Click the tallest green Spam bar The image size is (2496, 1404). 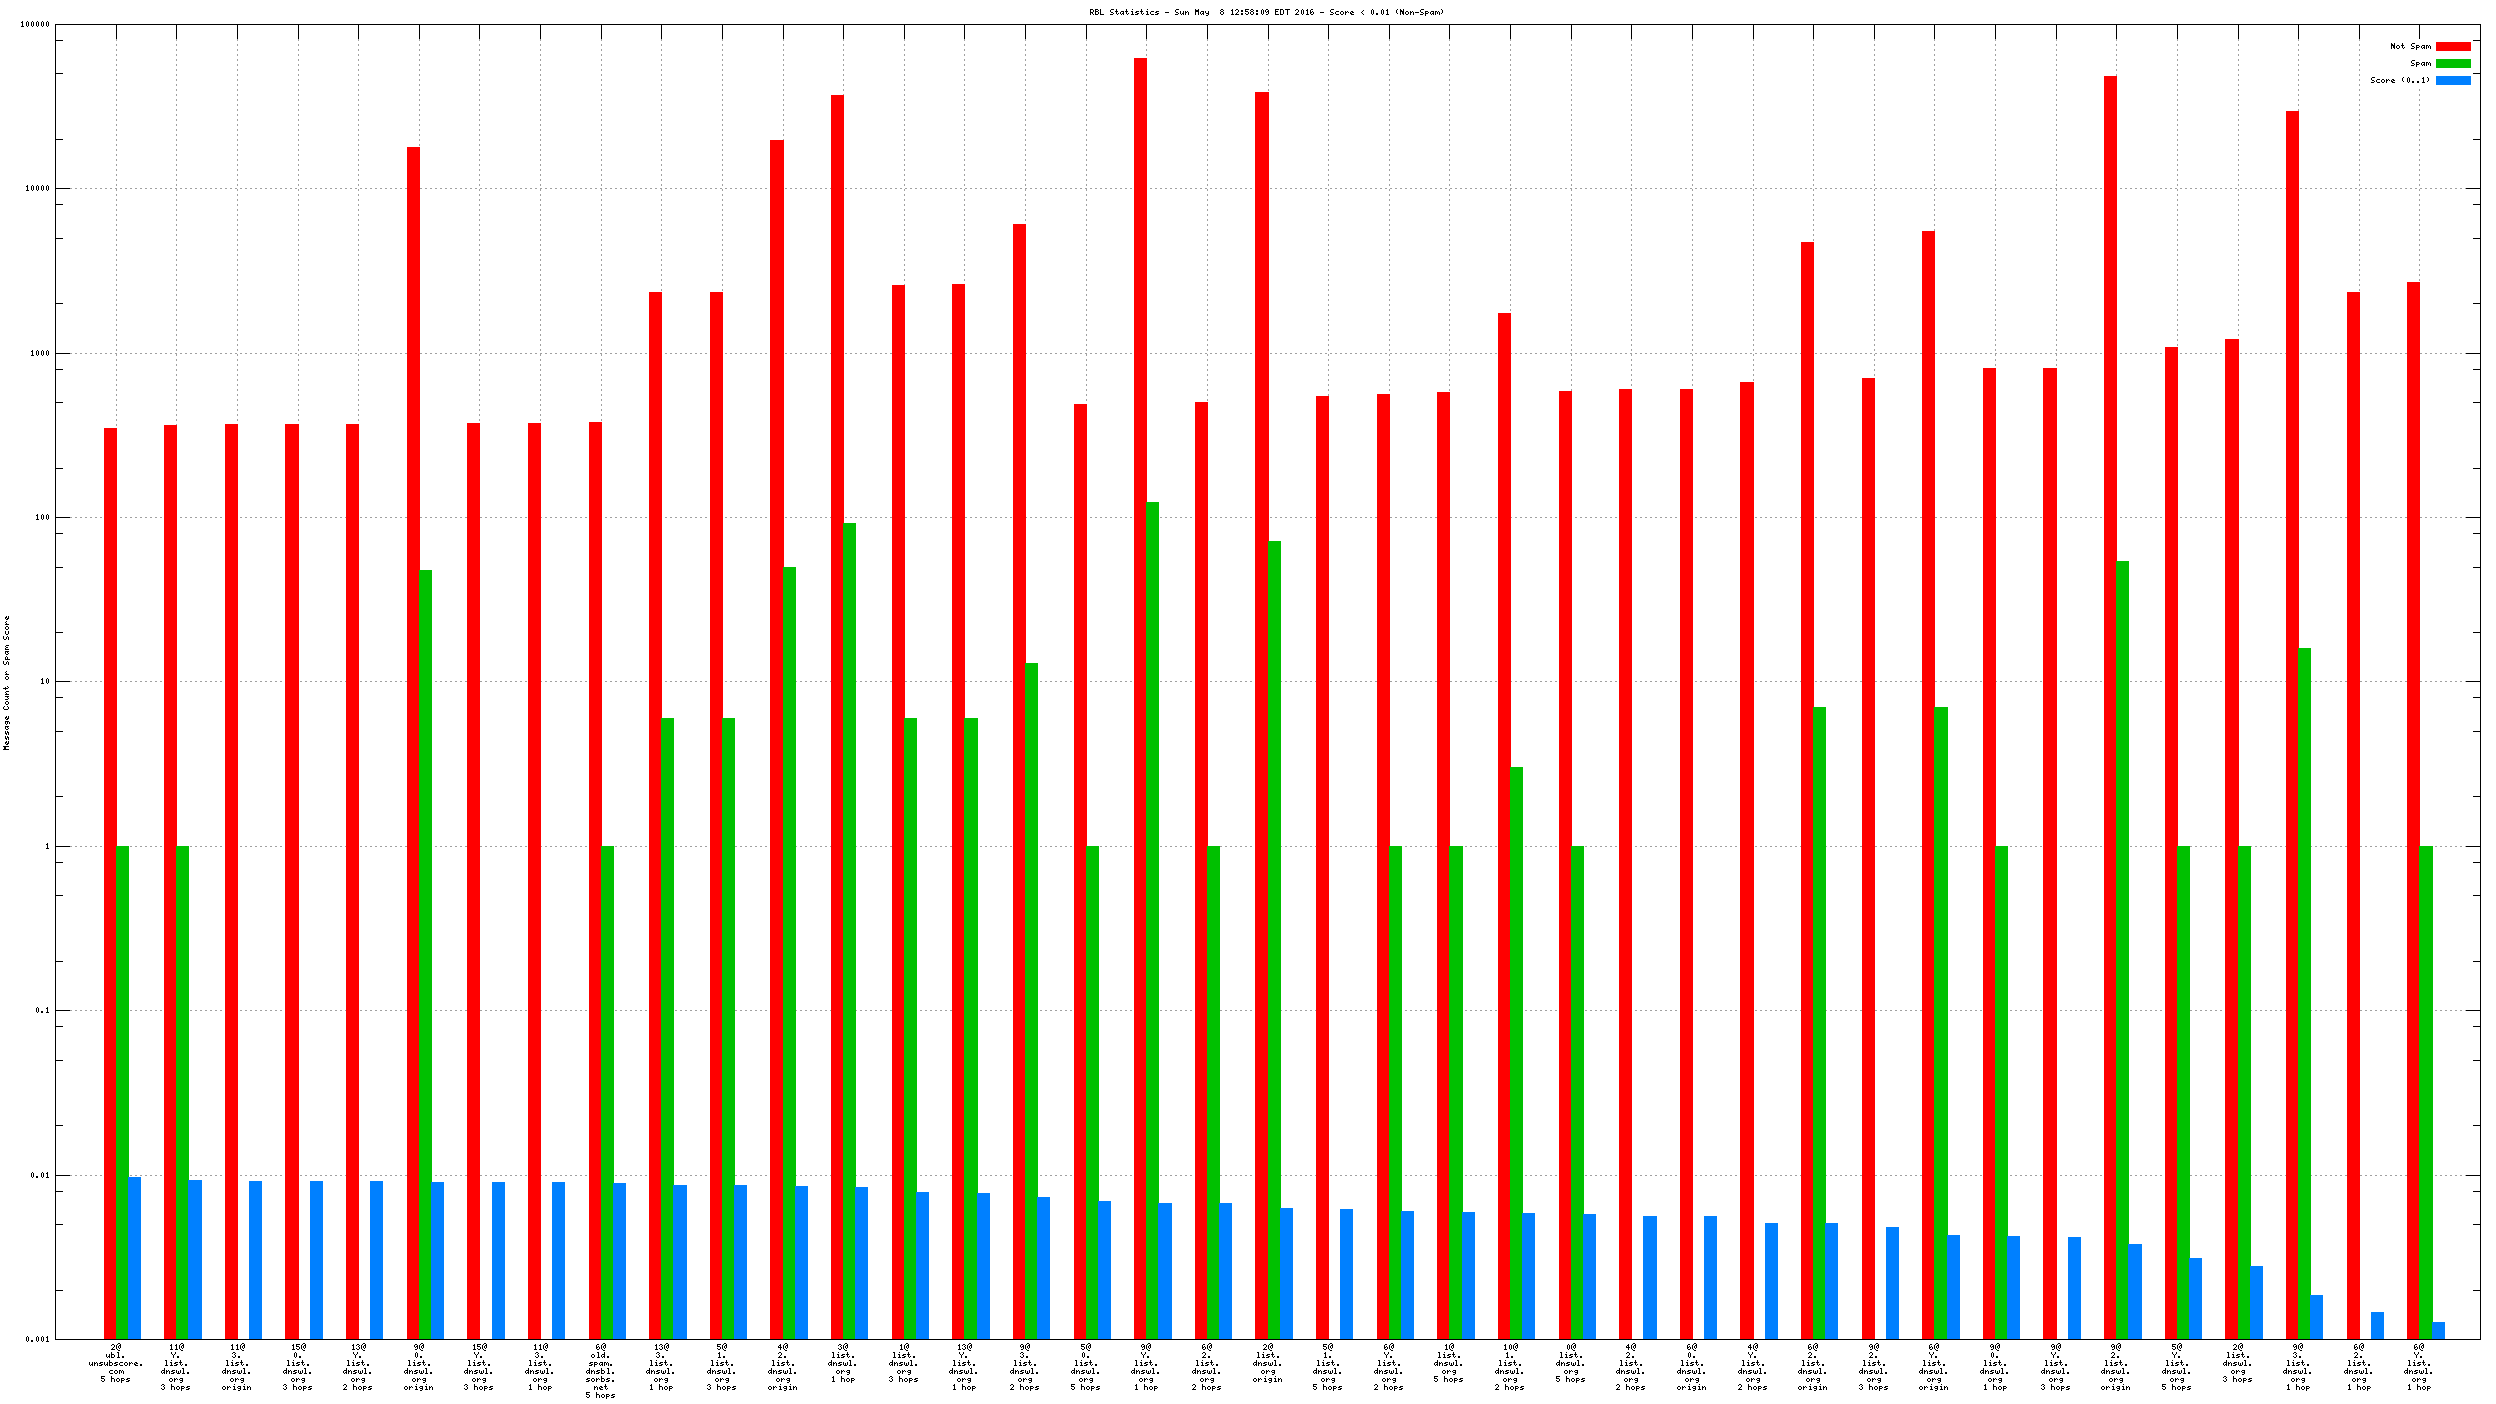(1152, 900)
